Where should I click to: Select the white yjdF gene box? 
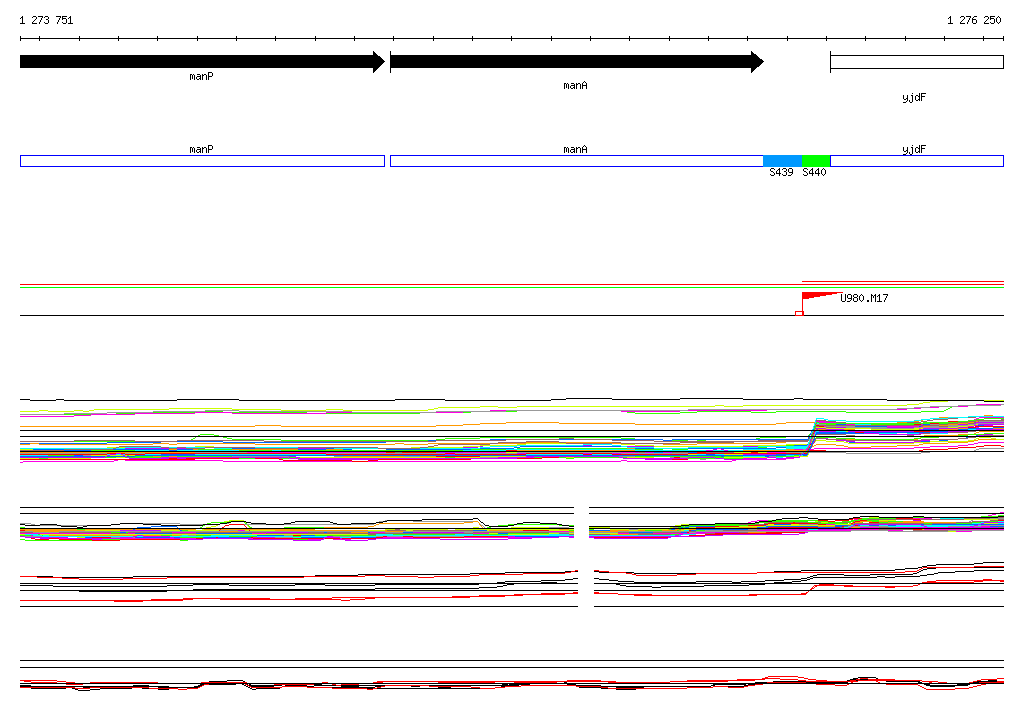(917, 62)
